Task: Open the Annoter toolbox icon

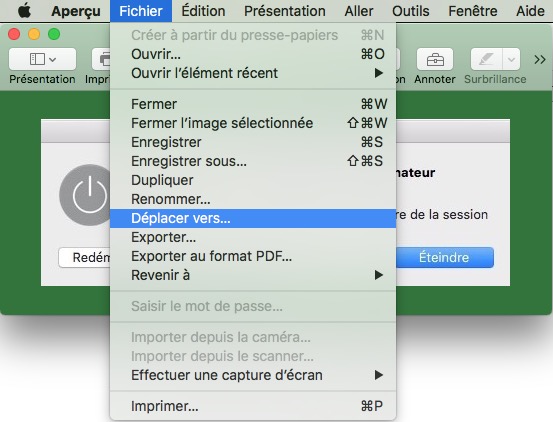Action: coord(435,59)
